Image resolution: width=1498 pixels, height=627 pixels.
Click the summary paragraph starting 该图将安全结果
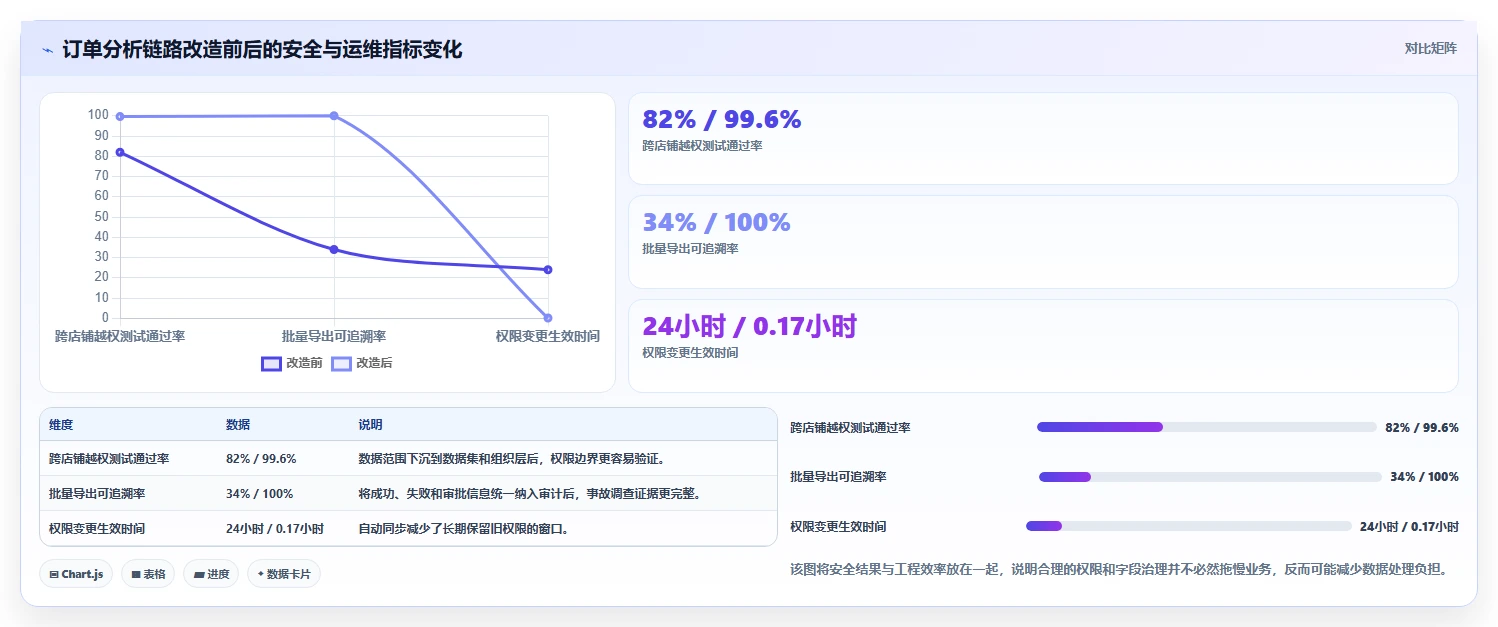point(1119,569)
